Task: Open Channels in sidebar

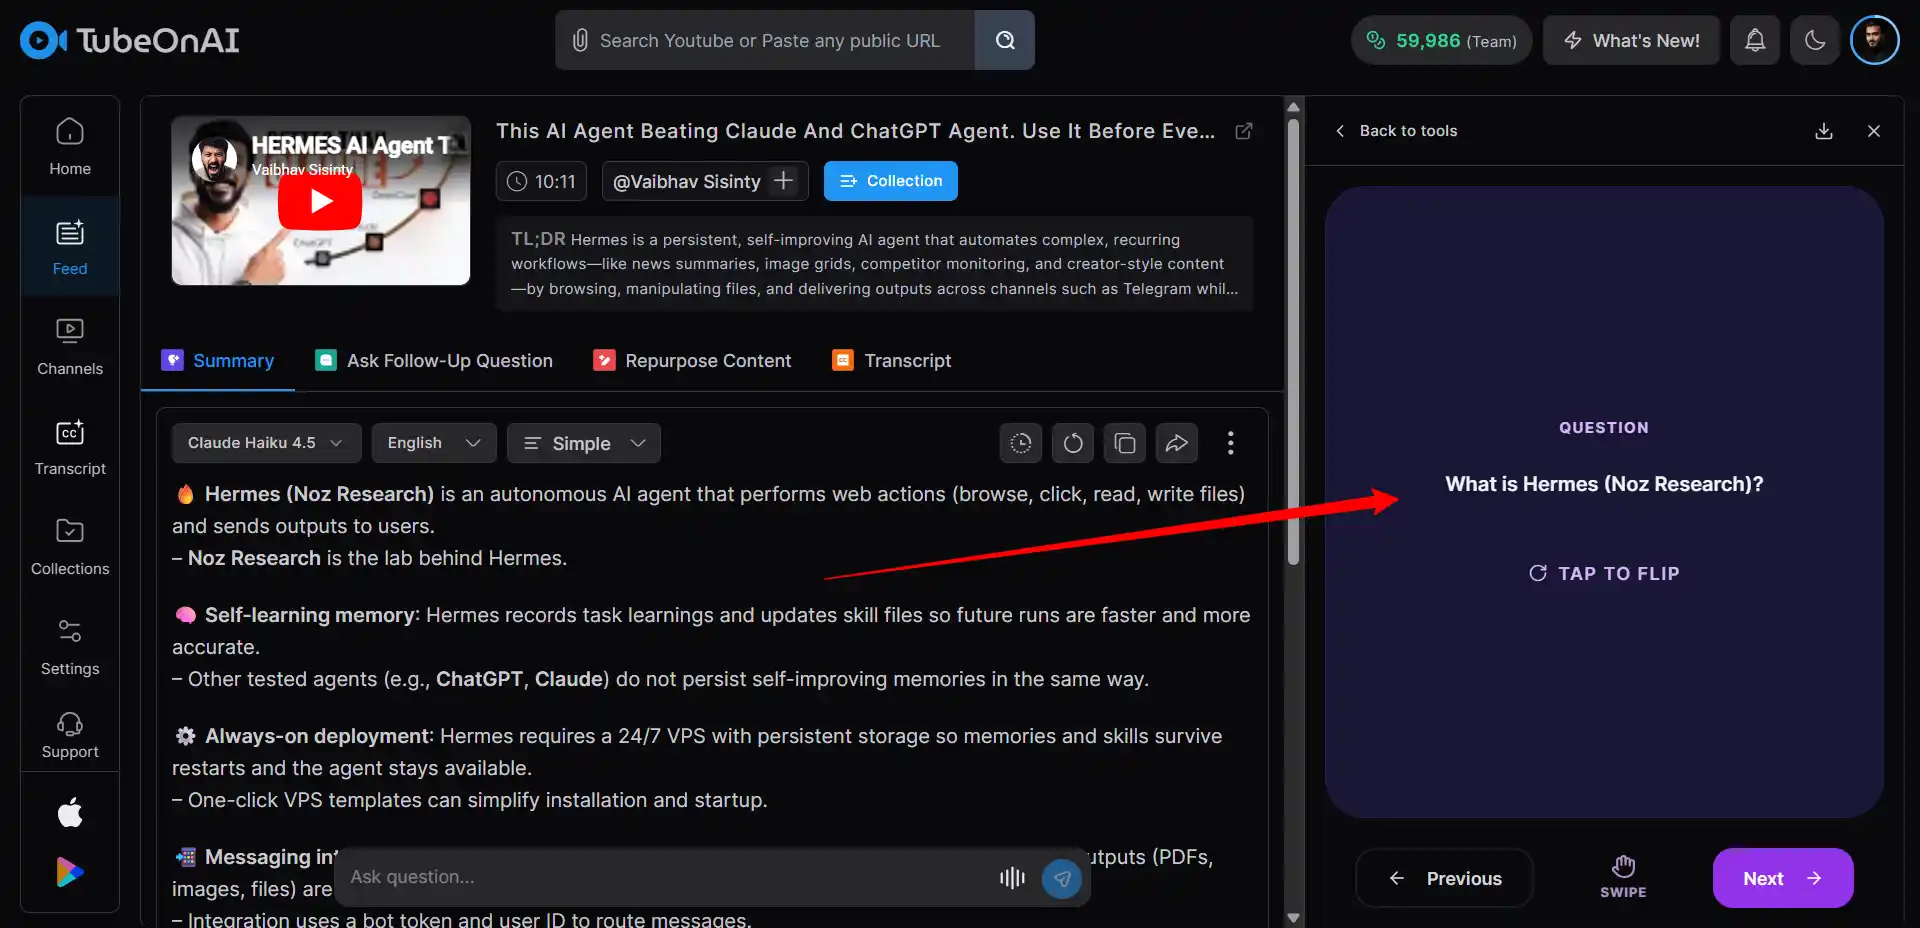Action: (70, 346)
